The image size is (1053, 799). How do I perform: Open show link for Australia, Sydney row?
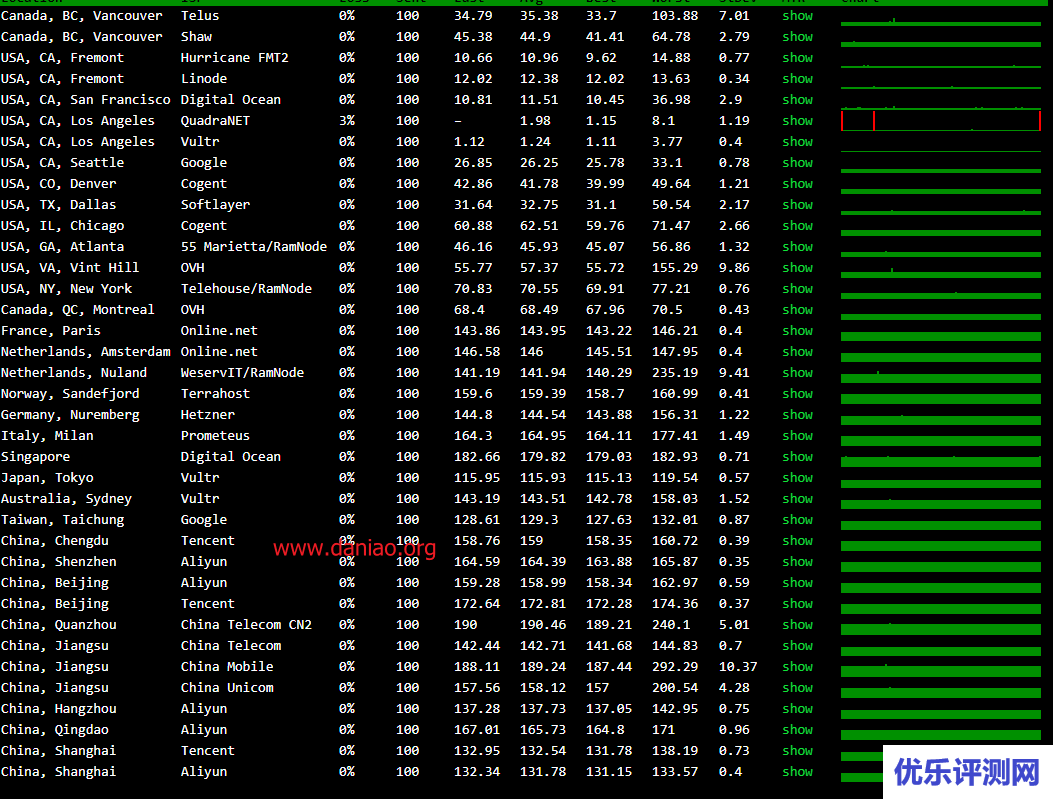click(x=797, y=499)
